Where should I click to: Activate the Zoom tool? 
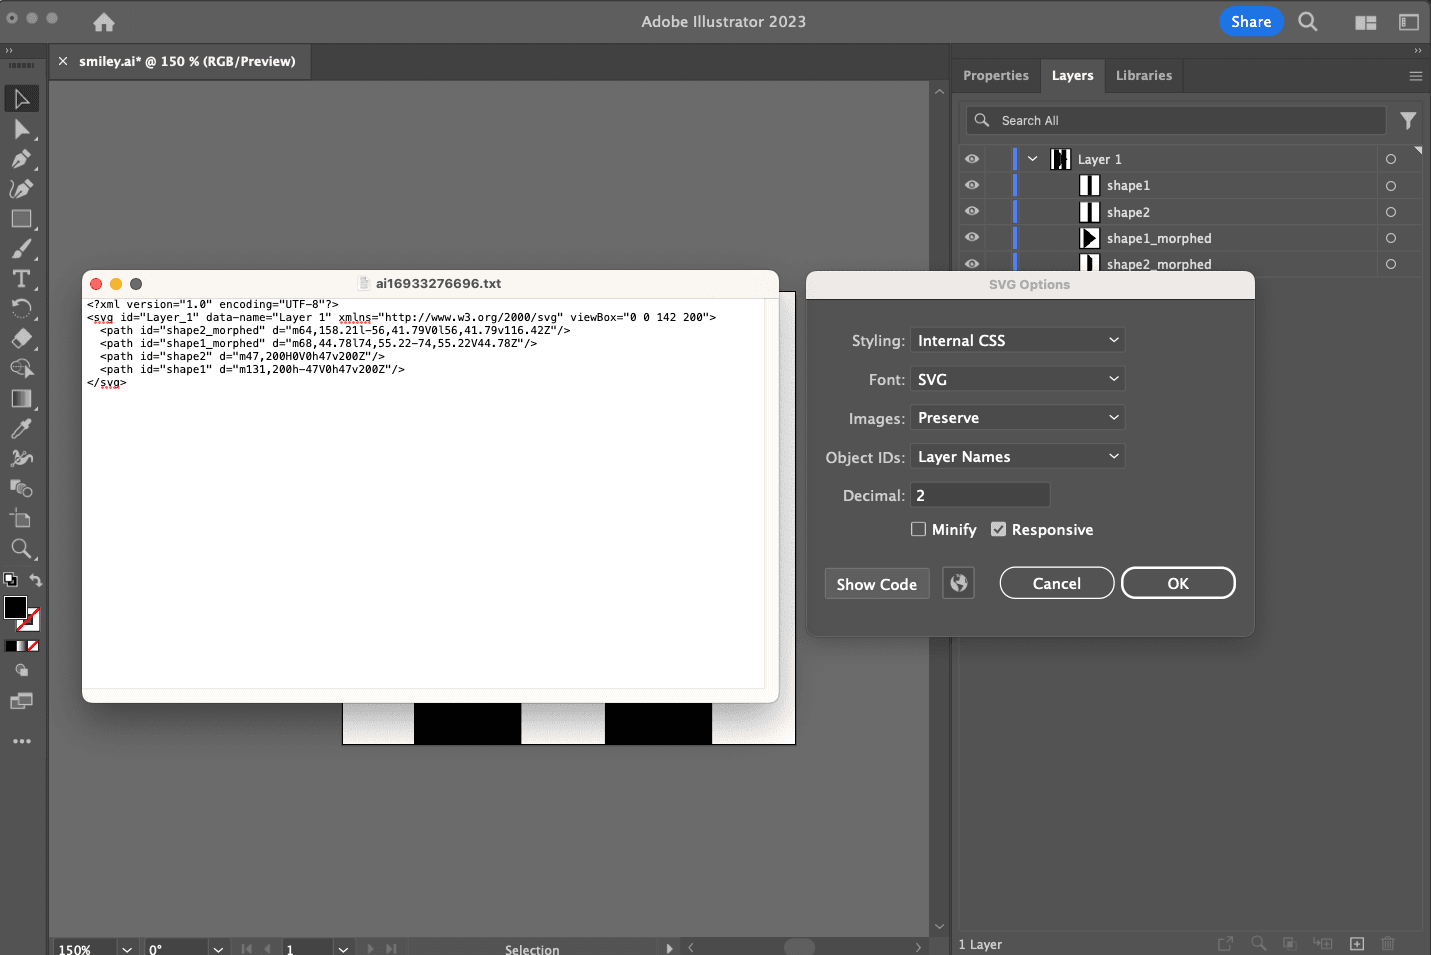pos(22,548)
